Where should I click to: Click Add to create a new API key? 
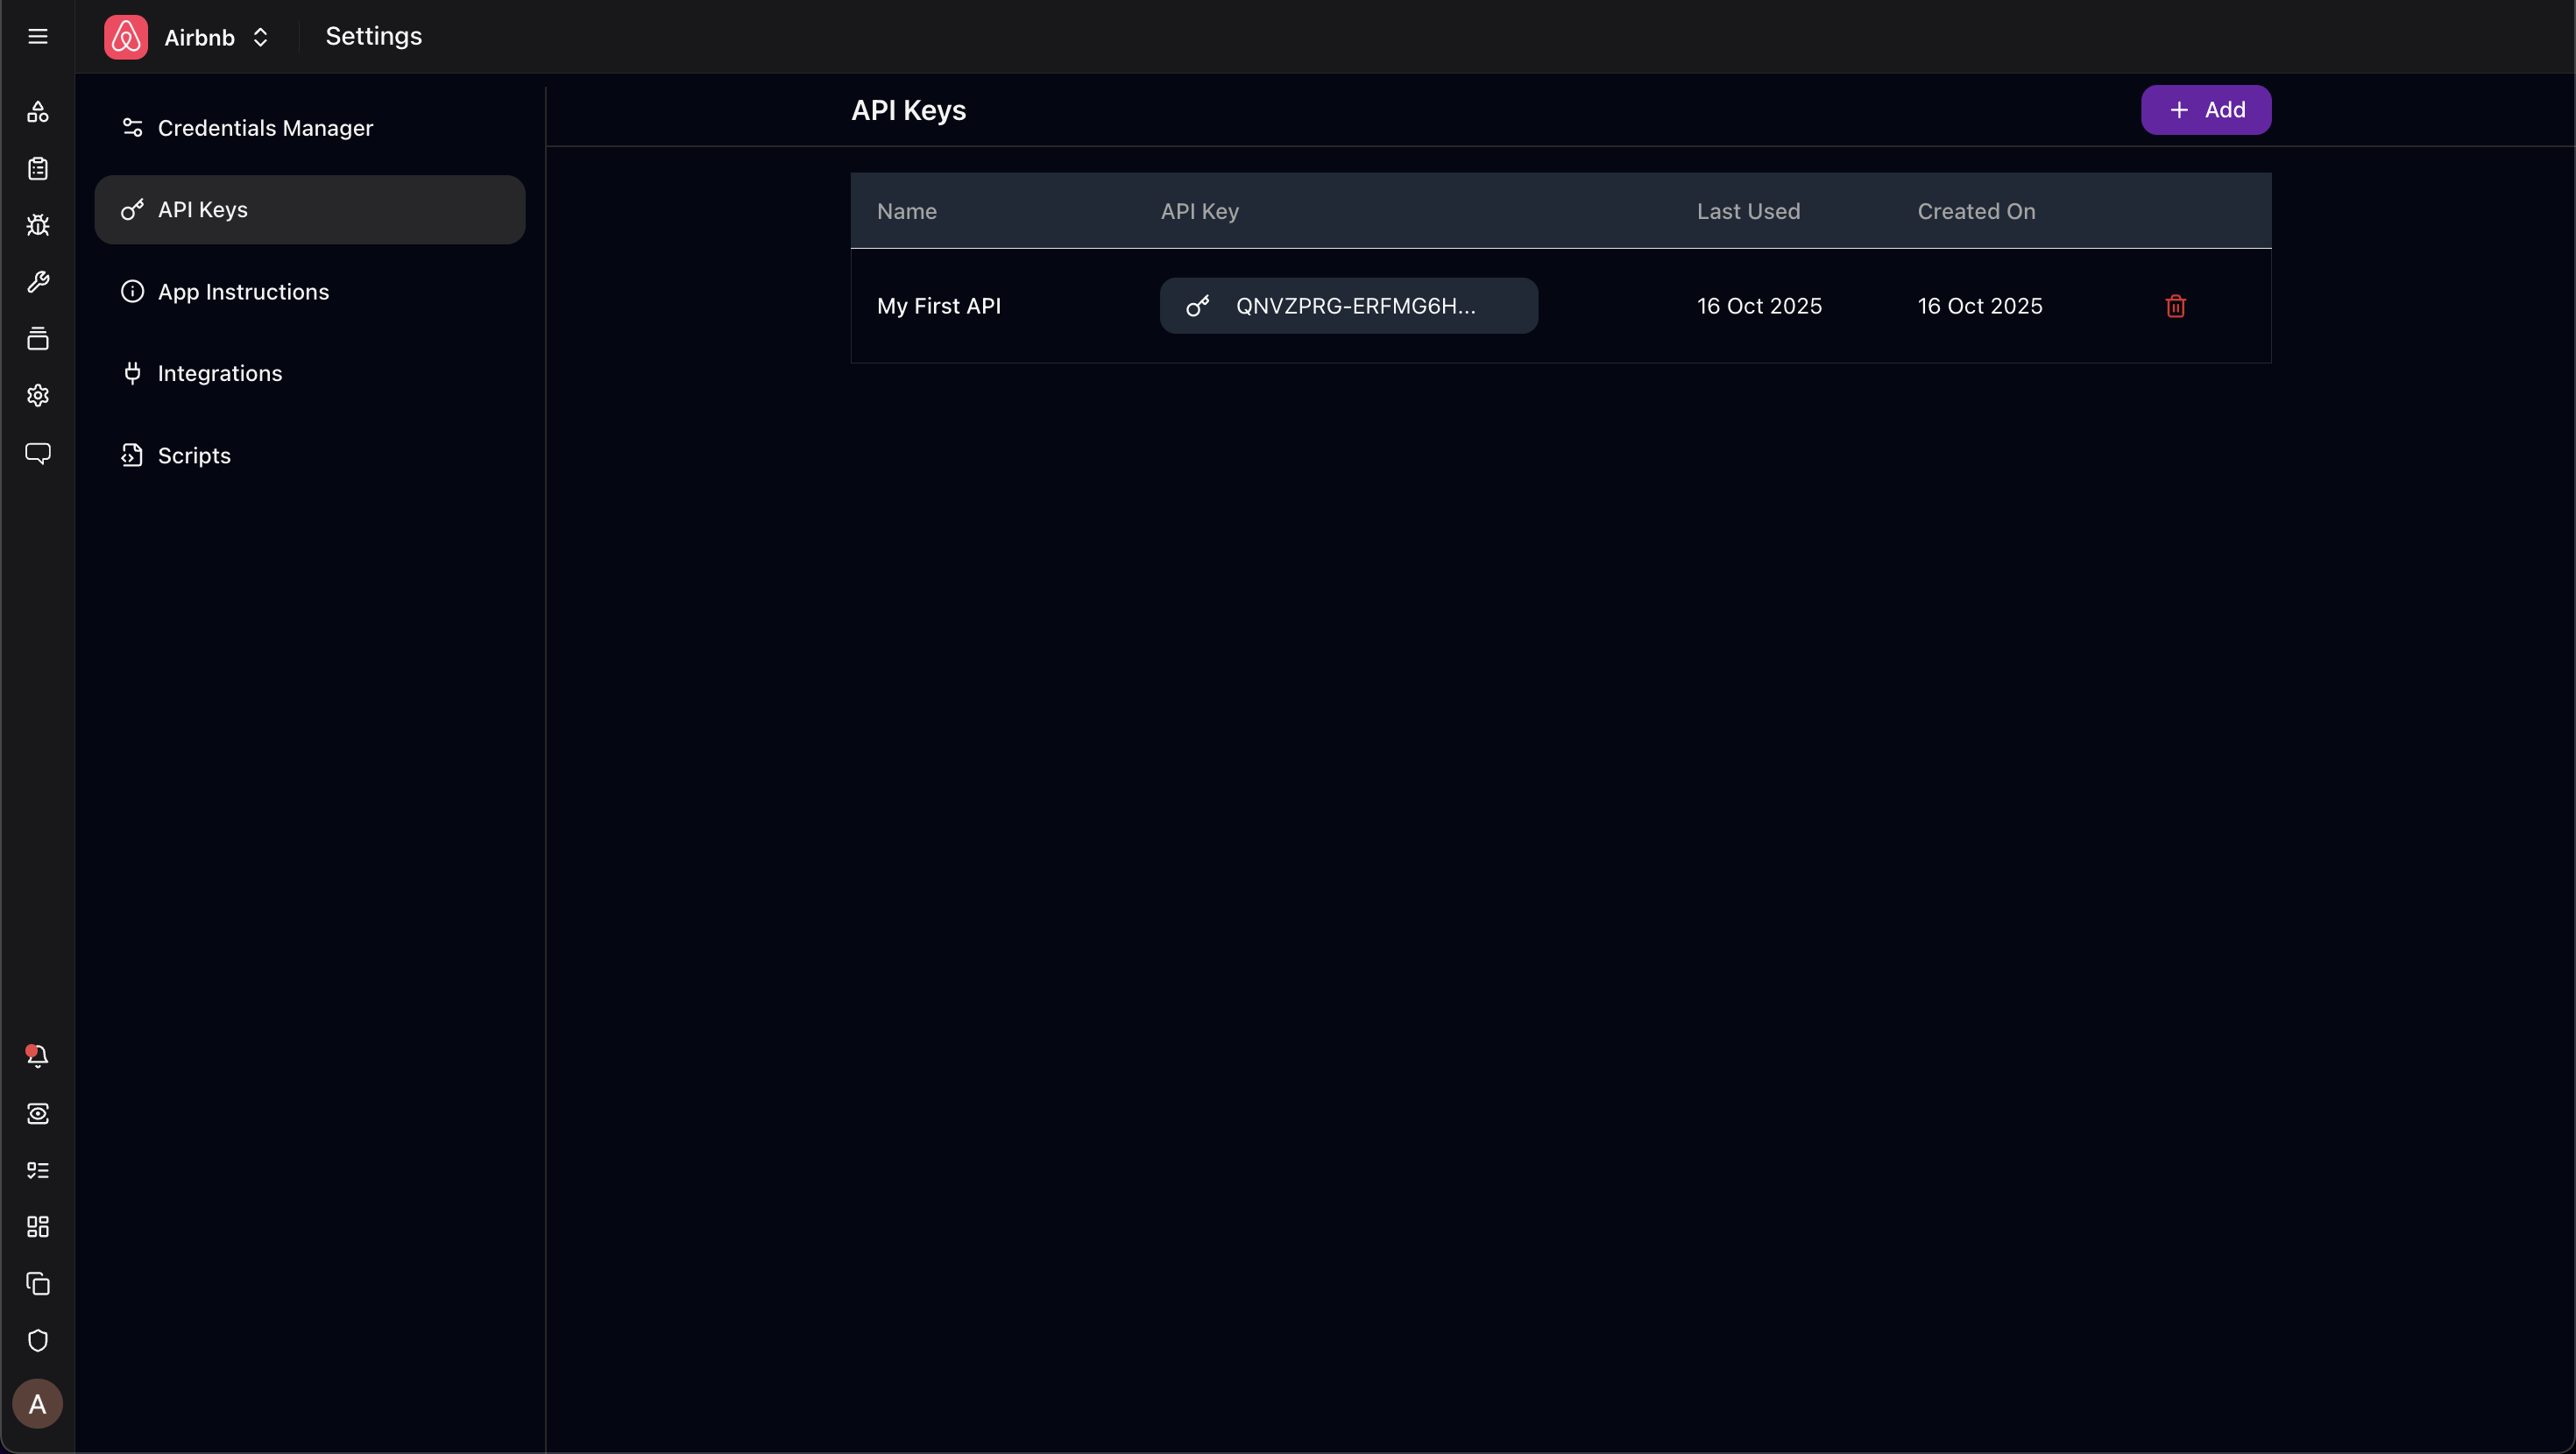coord(2205,110)
